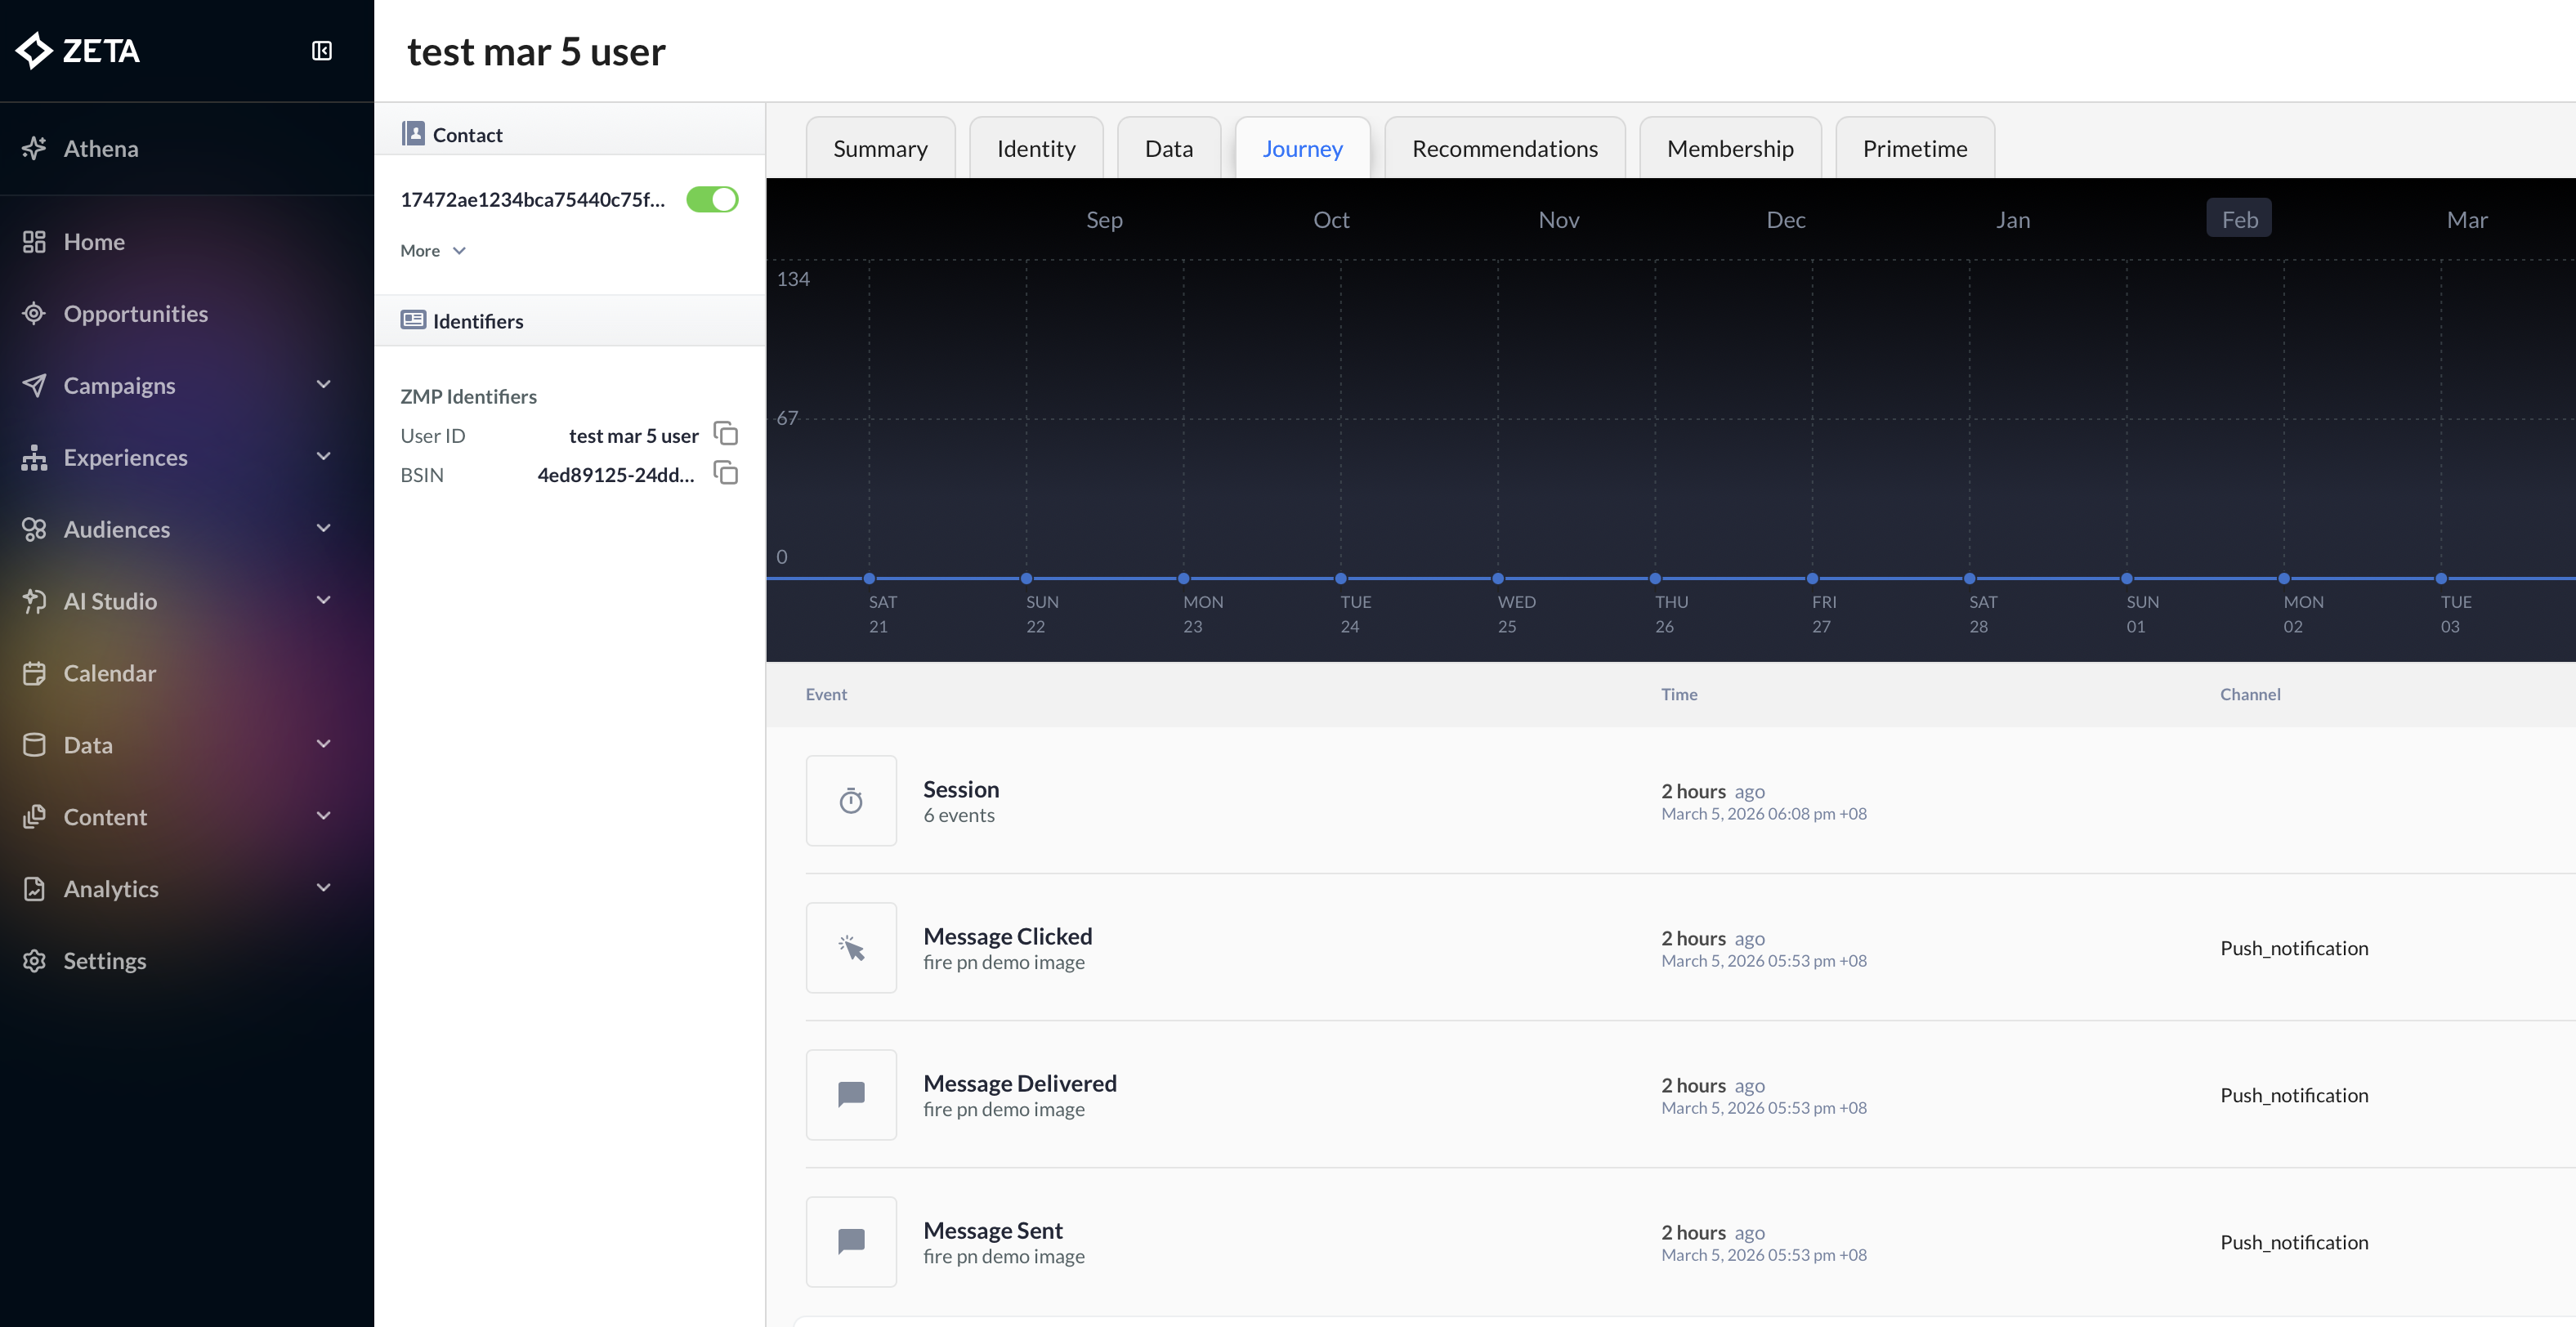The width and height of the screenshot is (2576, 1327).
Task: Click the Contact card icon
Action: click(x=414, y=132)
